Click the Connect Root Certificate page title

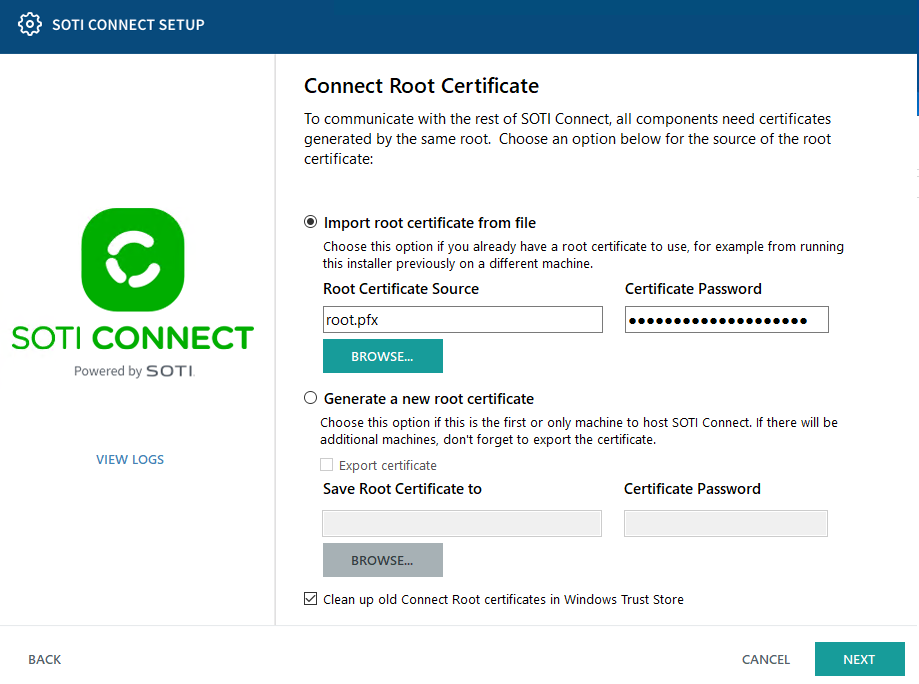point(421,86)
